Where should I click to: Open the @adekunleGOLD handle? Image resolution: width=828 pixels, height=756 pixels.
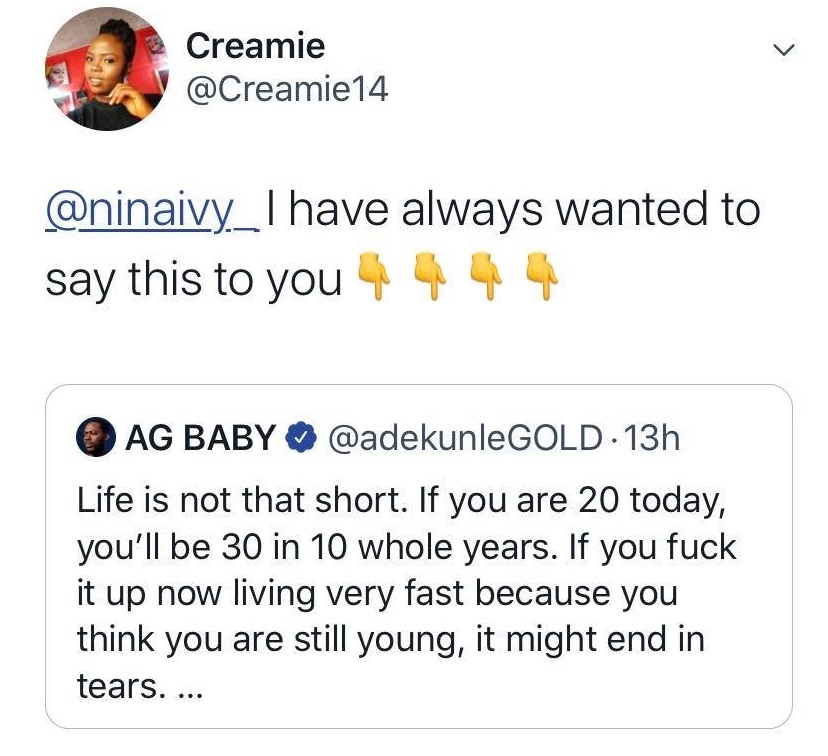coord(465,438)
